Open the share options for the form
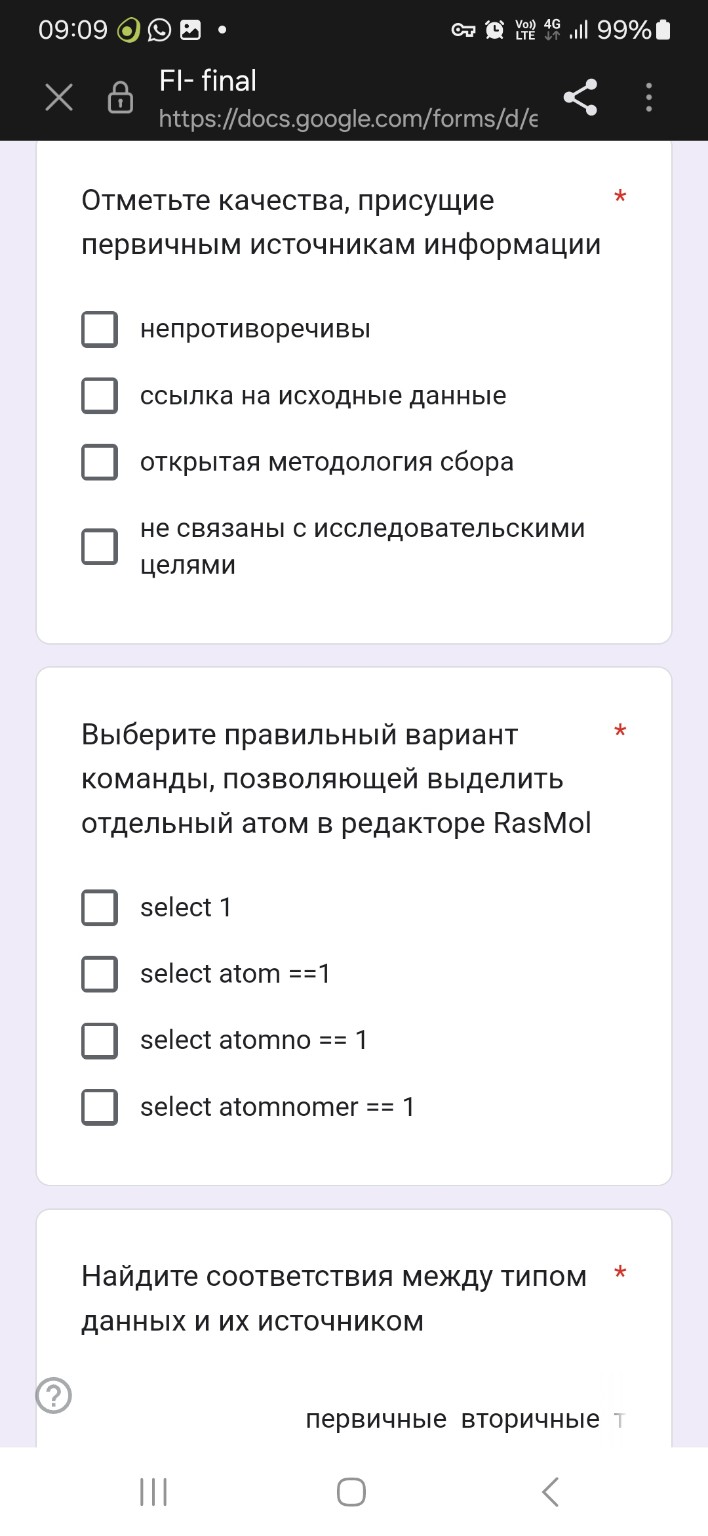Viewport: 708px width, 1536px height. coord(581,98)
